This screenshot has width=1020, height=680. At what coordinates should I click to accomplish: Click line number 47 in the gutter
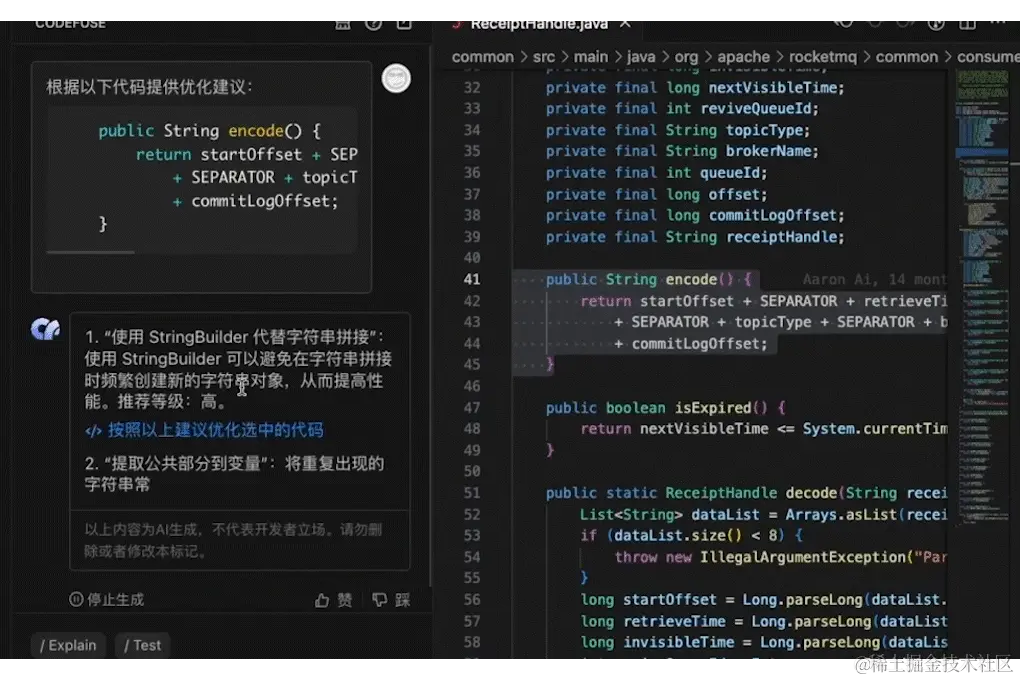click(472, 407)
